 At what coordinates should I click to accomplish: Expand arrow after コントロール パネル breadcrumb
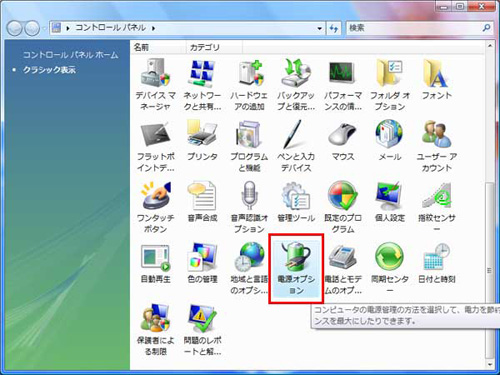pos(153,28)
